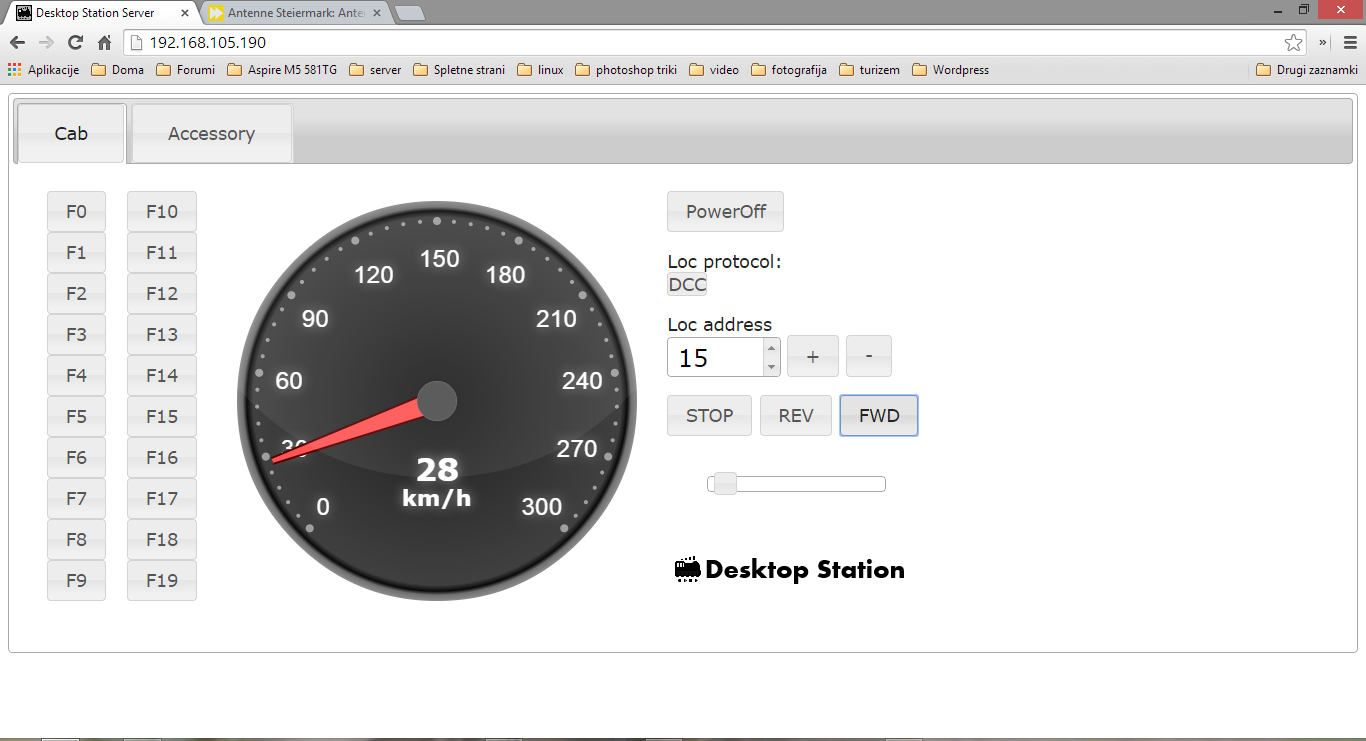Click the speed slider track
This screenshot has width=1366, height=741.
[x=797, y=484]
